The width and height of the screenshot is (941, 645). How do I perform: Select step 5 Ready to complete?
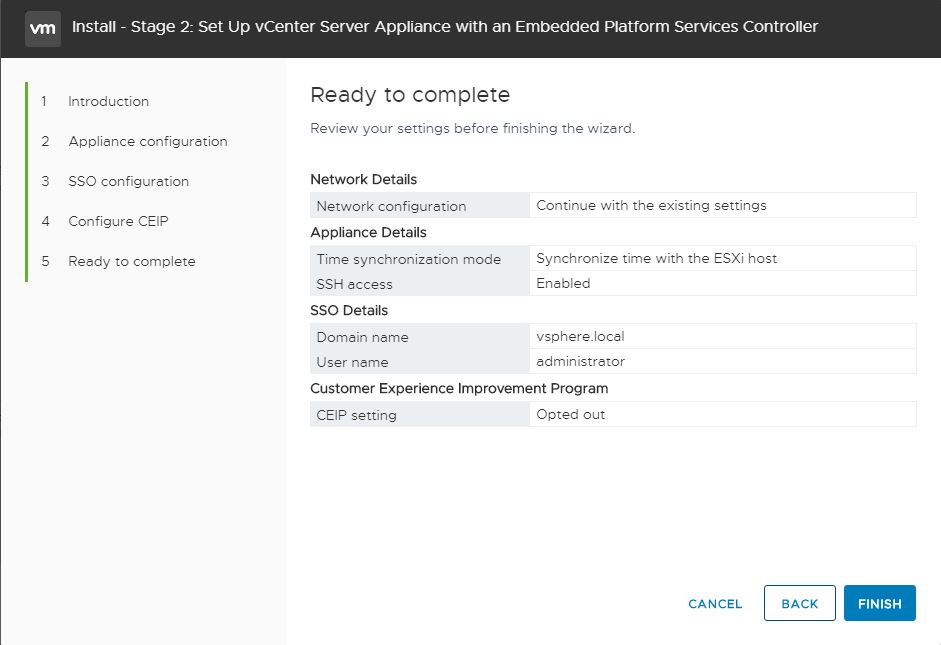click(x=131, y=262)
